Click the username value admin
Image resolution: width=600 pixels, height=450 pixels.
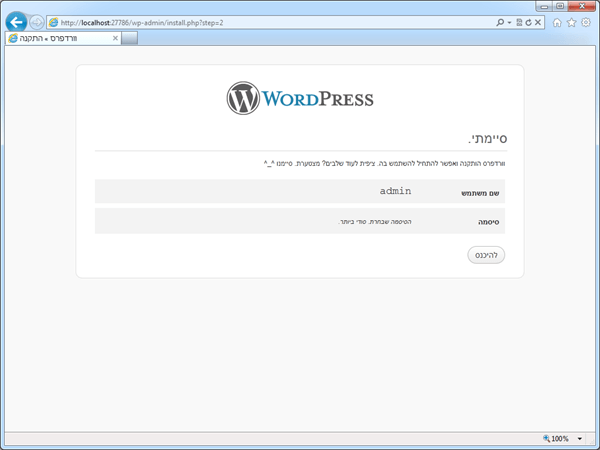pyautogui.click(x=395, y=191)
